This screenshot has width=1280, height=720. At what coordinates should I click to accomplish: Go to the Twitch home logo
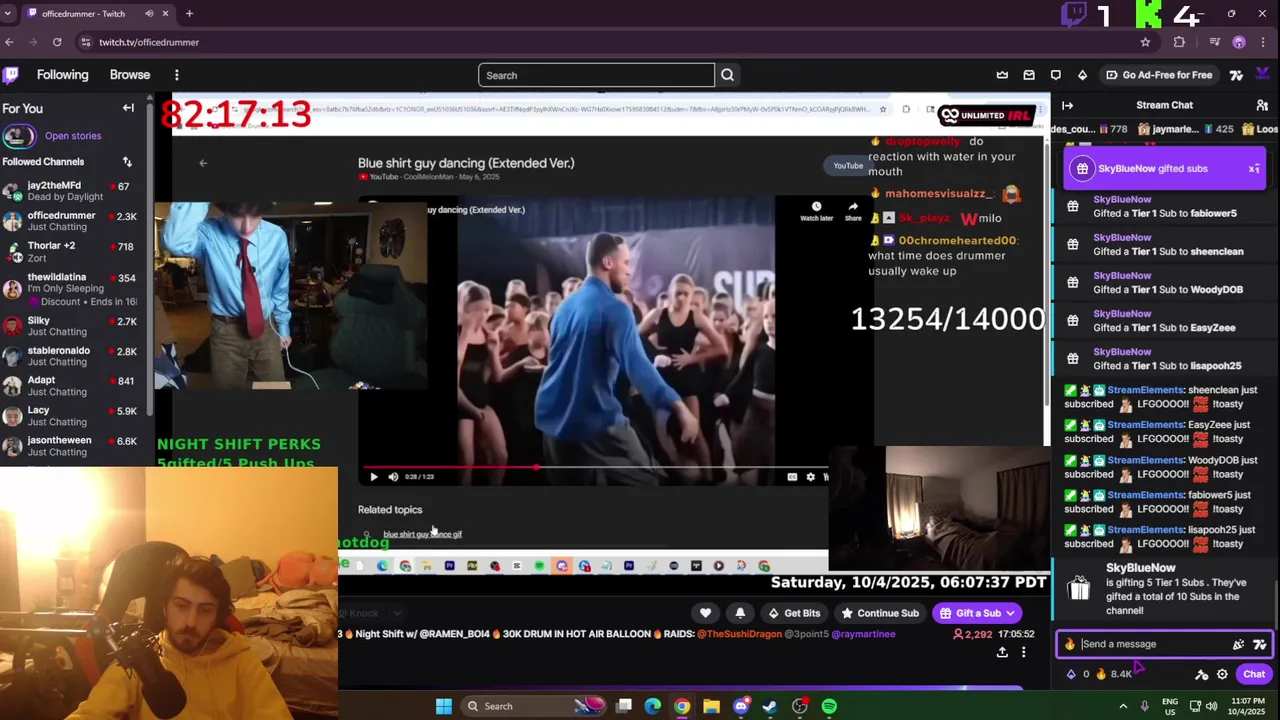(x=11, y=75)
